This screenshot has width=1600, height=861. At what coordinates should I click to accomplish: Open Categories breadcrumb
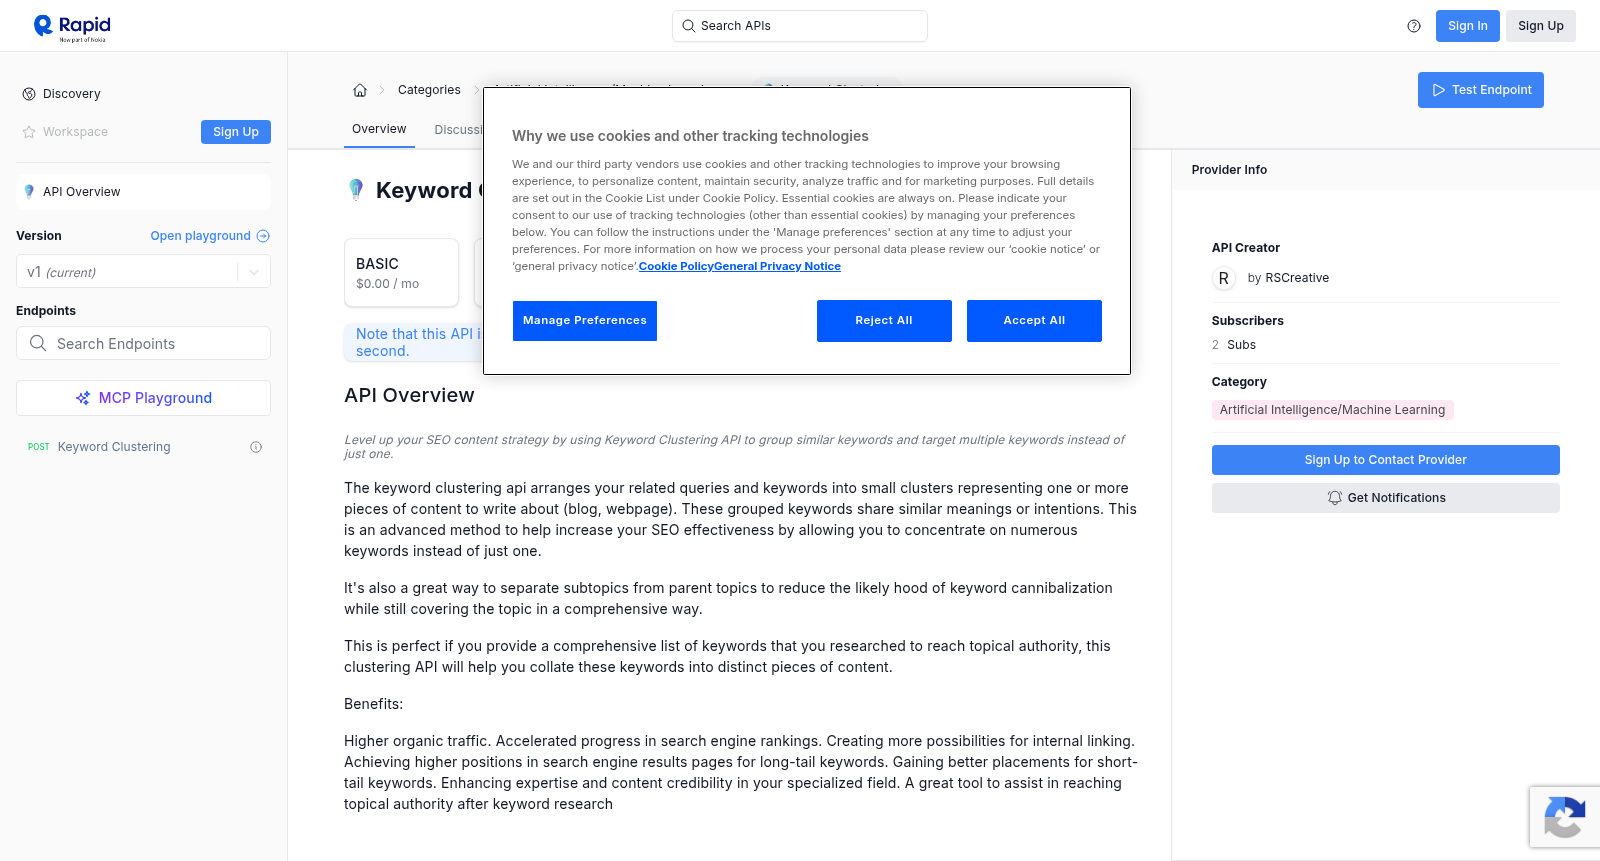[x=429, y=90]
